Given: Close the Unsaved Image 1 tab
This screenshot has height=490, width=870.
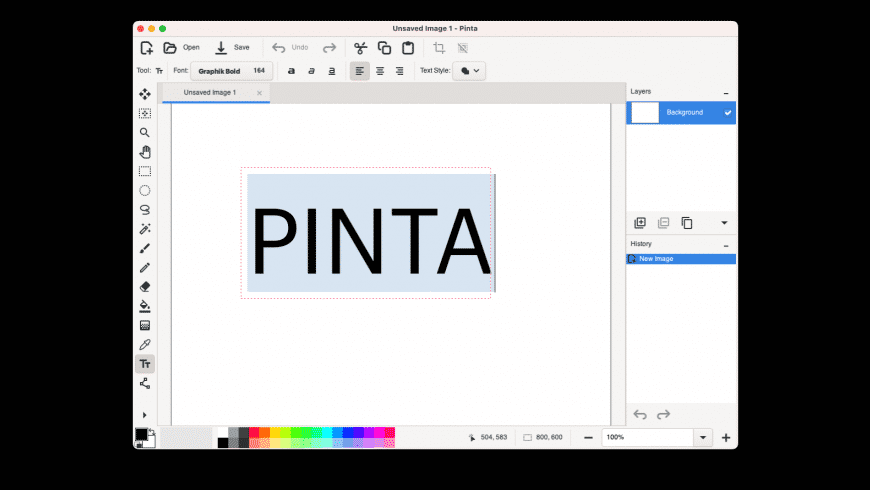Looking at the screenshot, I should (259, 93).
